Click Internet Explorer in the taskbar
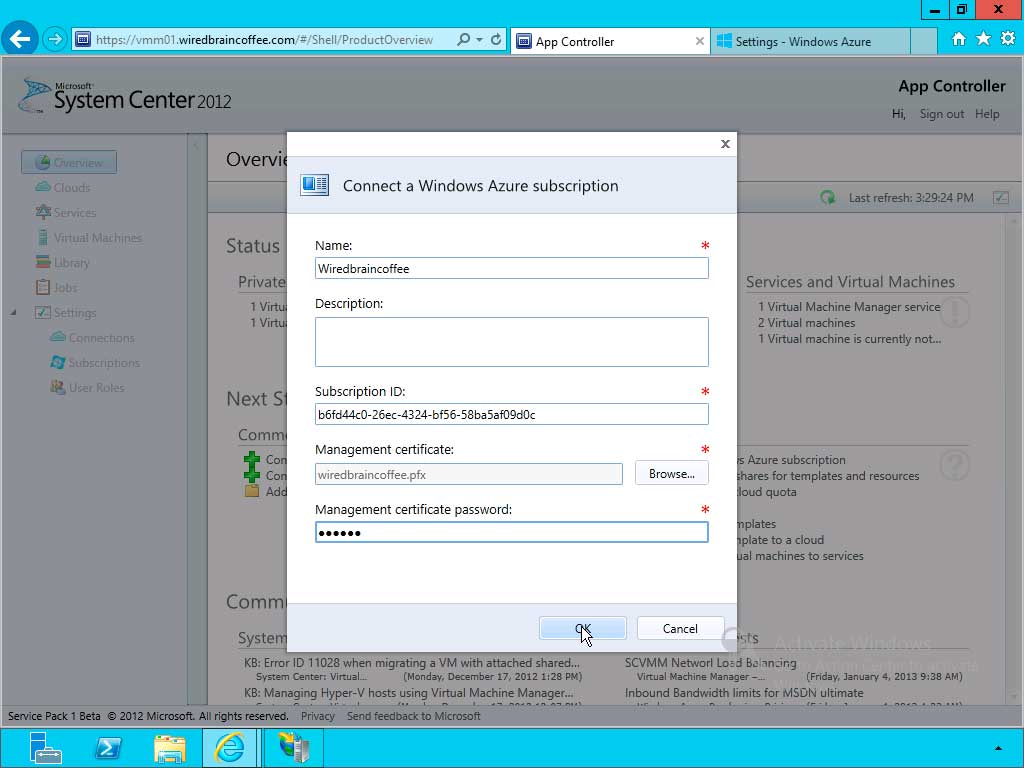 tap(229, 748)
